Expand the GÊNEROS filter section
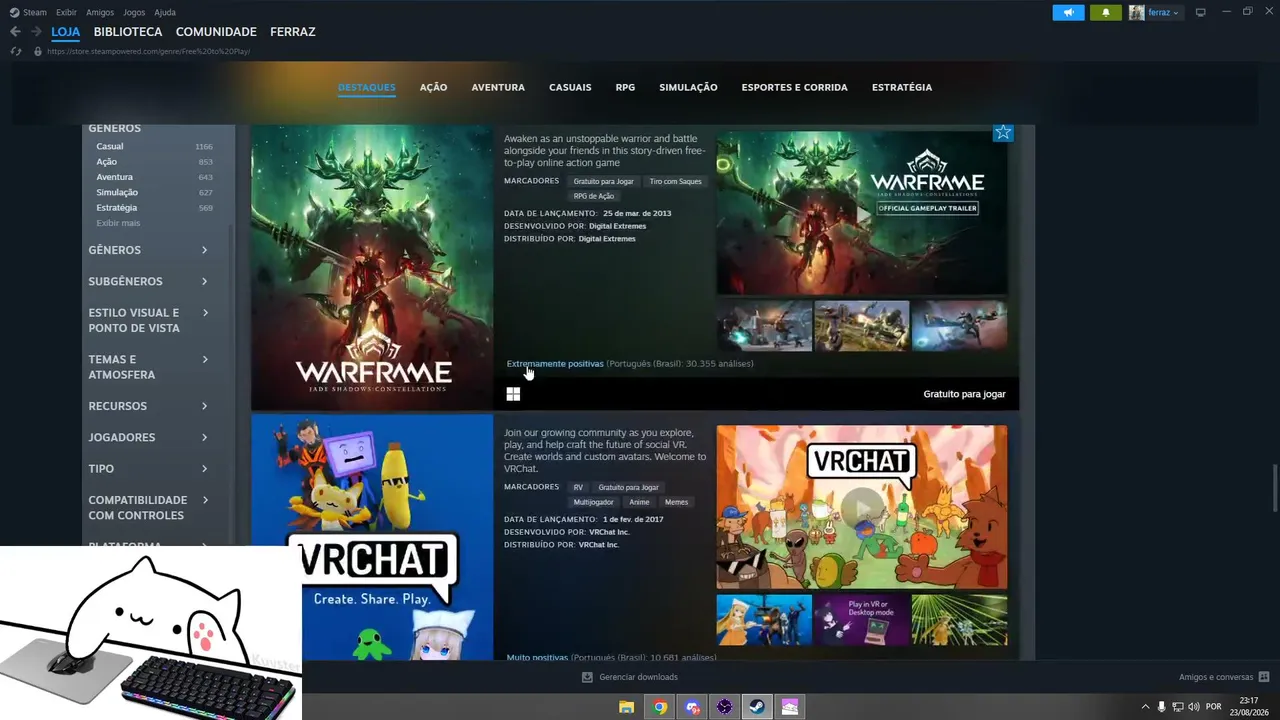Screen dimensions: 1280x720 [148, 250]
